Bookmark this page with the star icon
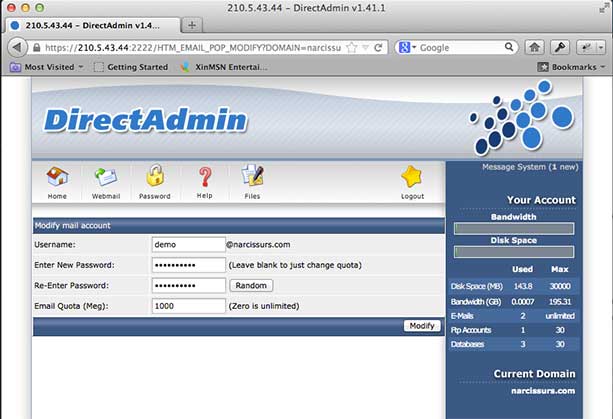 click(x=351, y=48)
